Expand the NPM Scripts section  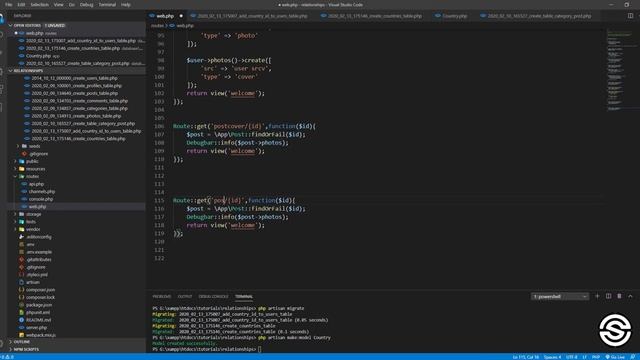(11, 349)
